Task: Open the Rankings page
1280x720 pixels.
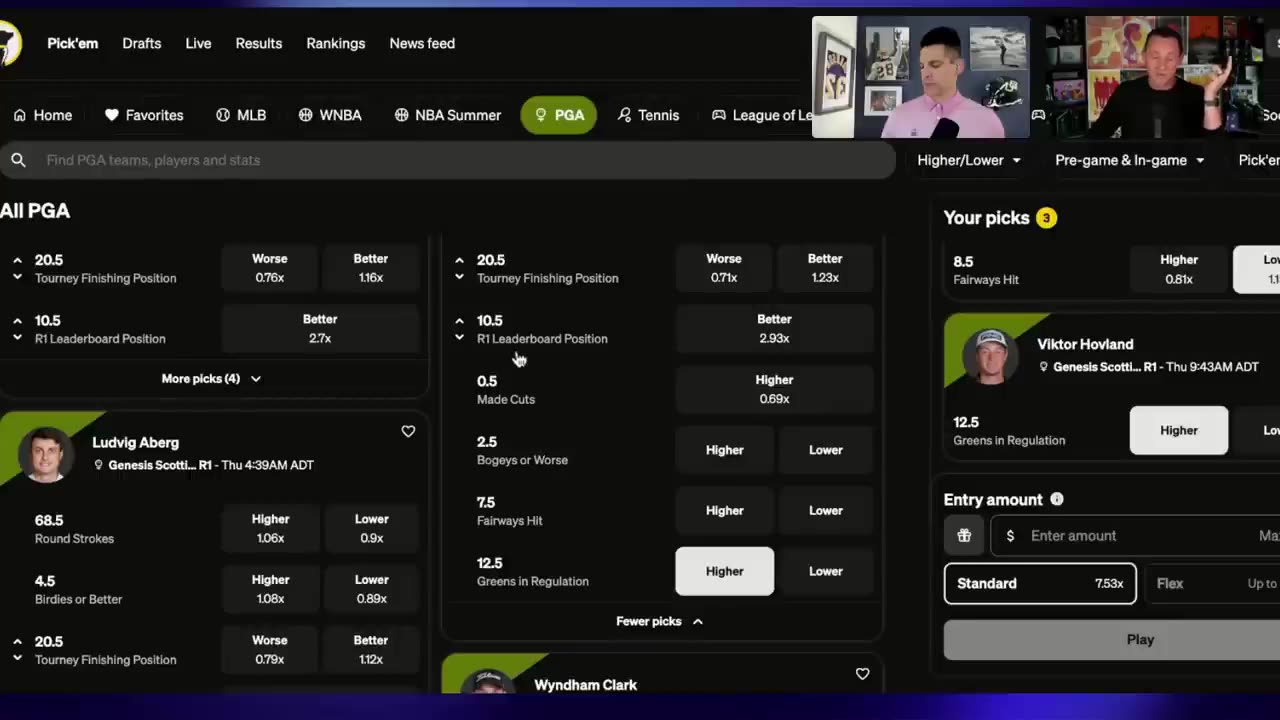Action: [336, 43]
